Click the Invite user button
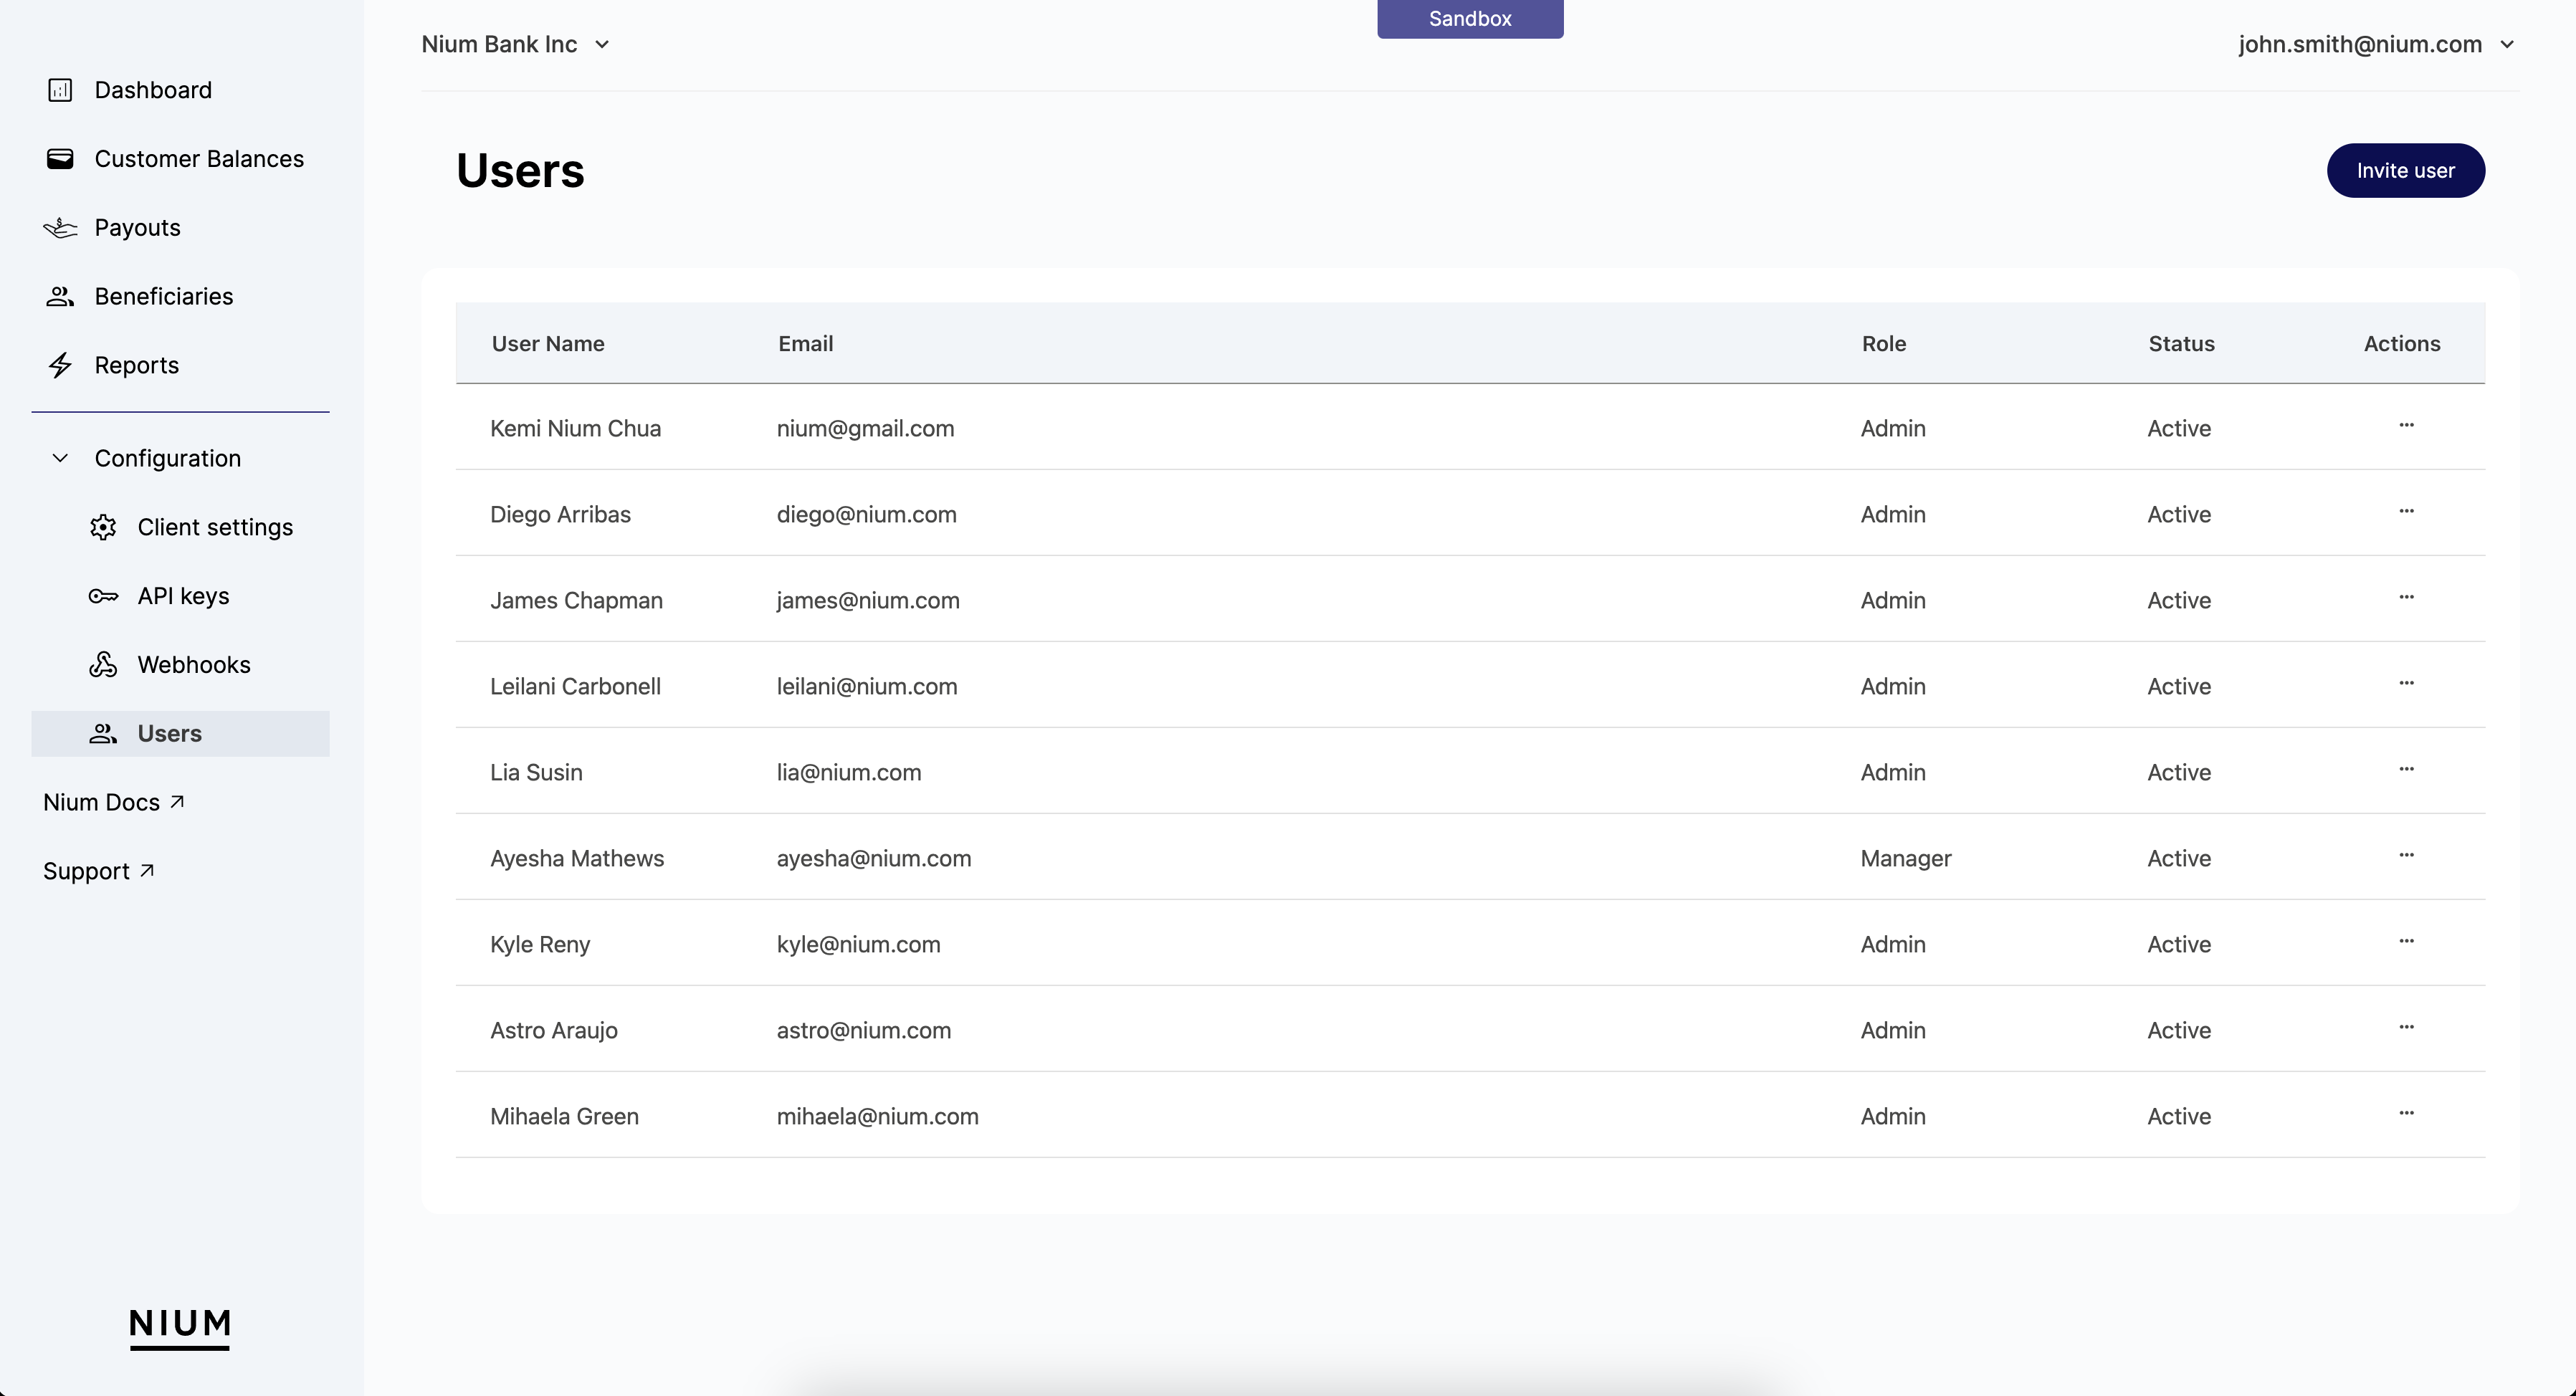This screenshot has width=2576, height=1396. coord(2405,170)
